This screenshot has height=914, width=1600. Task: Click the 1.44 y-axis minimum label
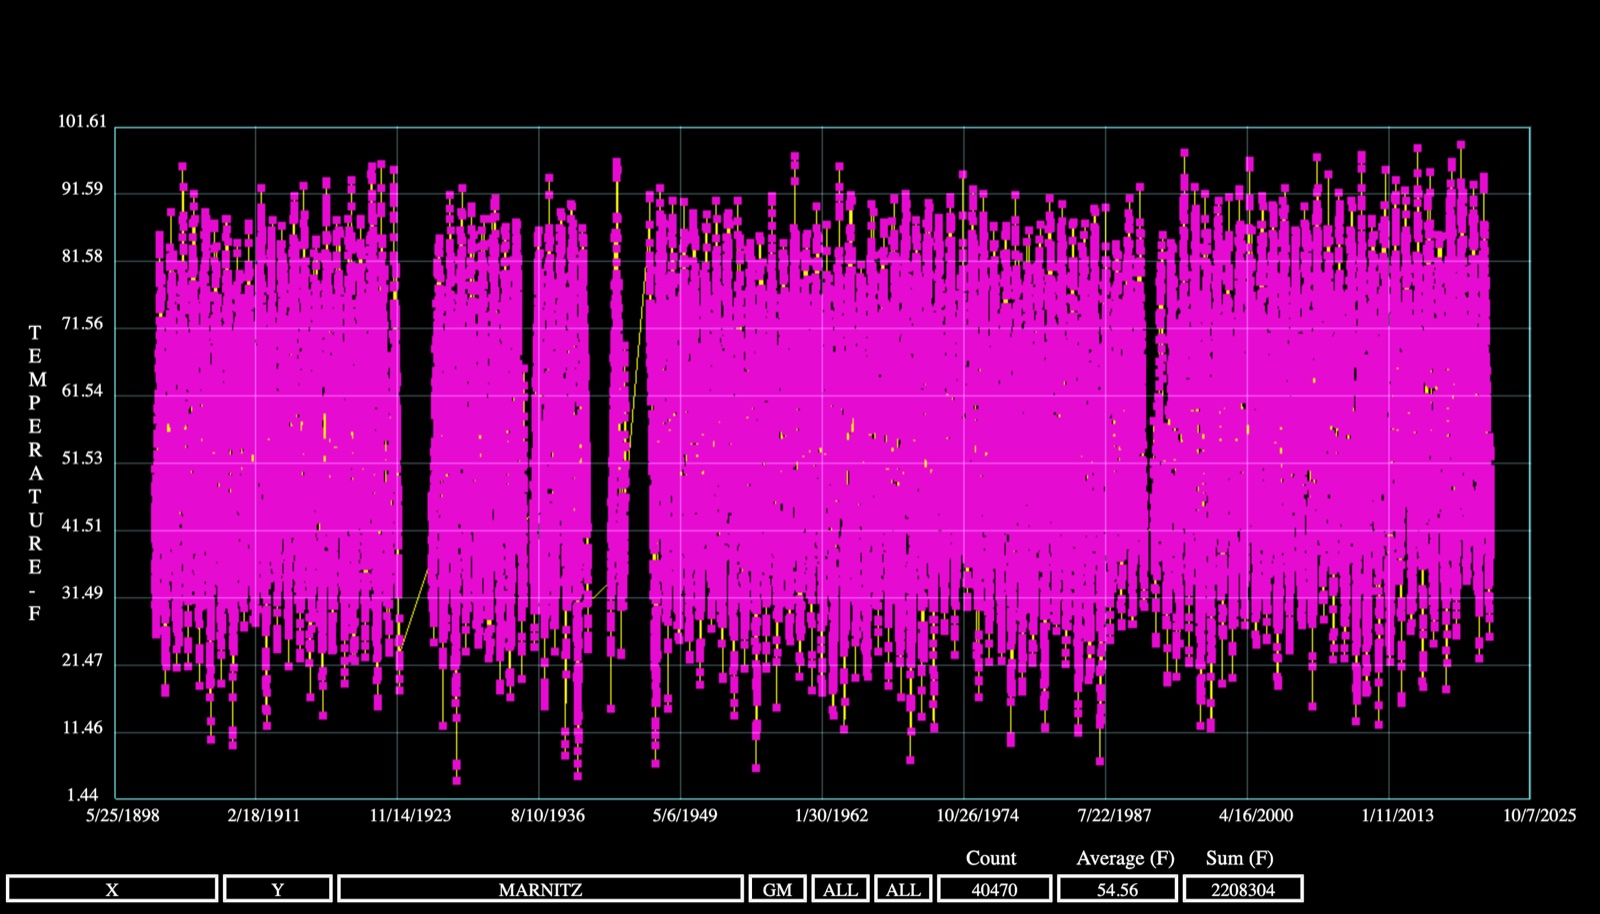tap(82, 796)
